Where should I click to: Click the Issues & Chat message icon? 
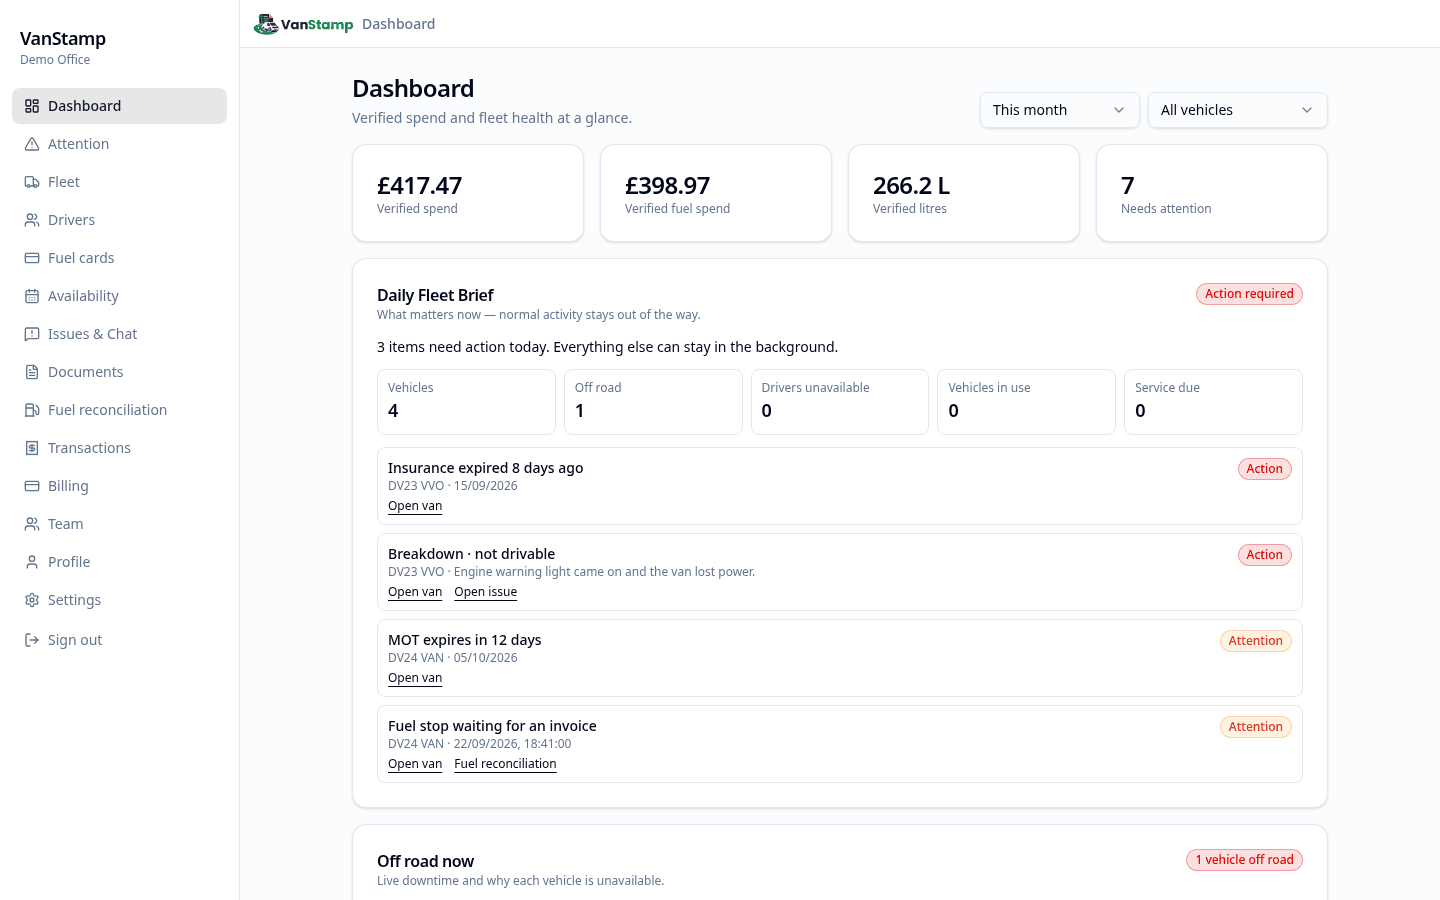pyautogui.click(x=32, y=334)
